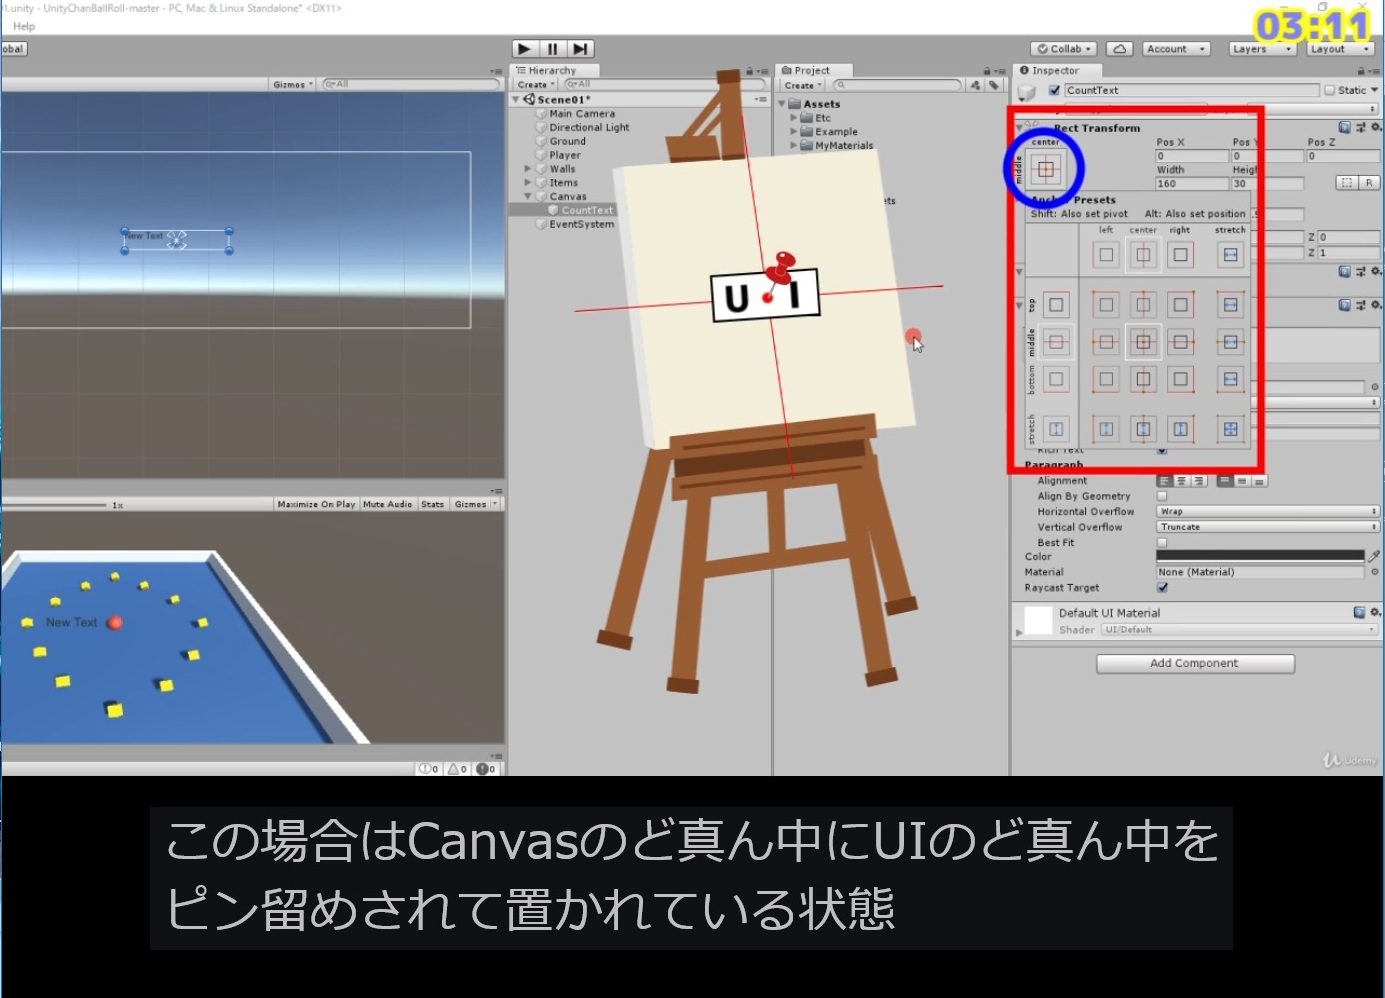Open the Vertical Overflow Truncate dropdown
Viewport: 1385px width, 998px height.
pyautogui.click(x=1268, y=527)
